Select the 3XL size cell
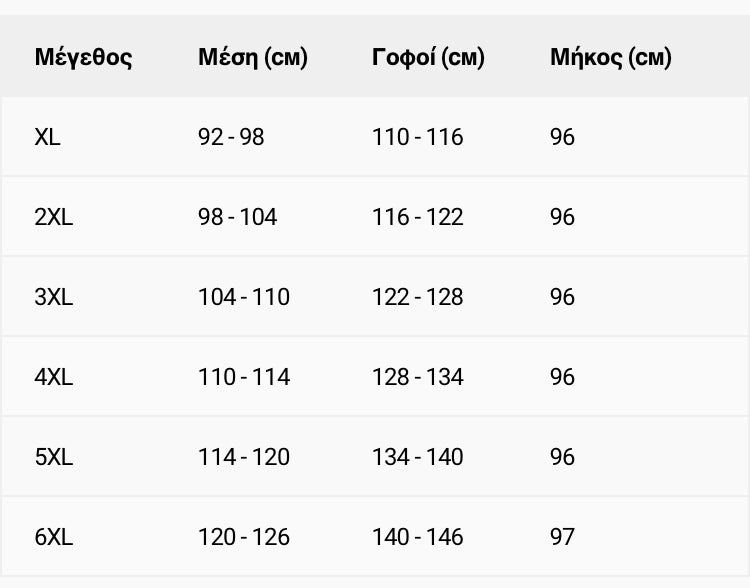This screenshot has width=750, height=588. coord(54,297)
